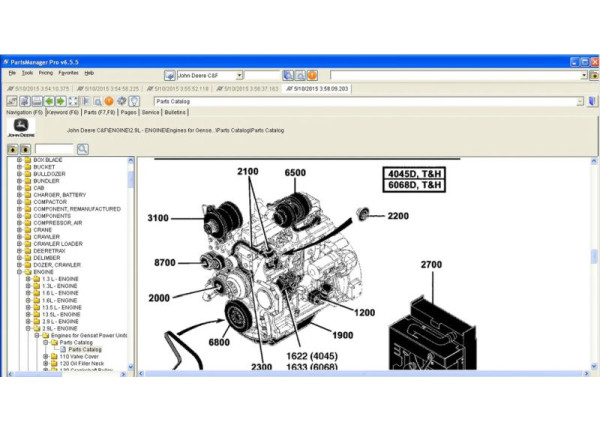Click the light bulb toolbar icon
Viewport: 600px width, 431px height.
(134, 101)
